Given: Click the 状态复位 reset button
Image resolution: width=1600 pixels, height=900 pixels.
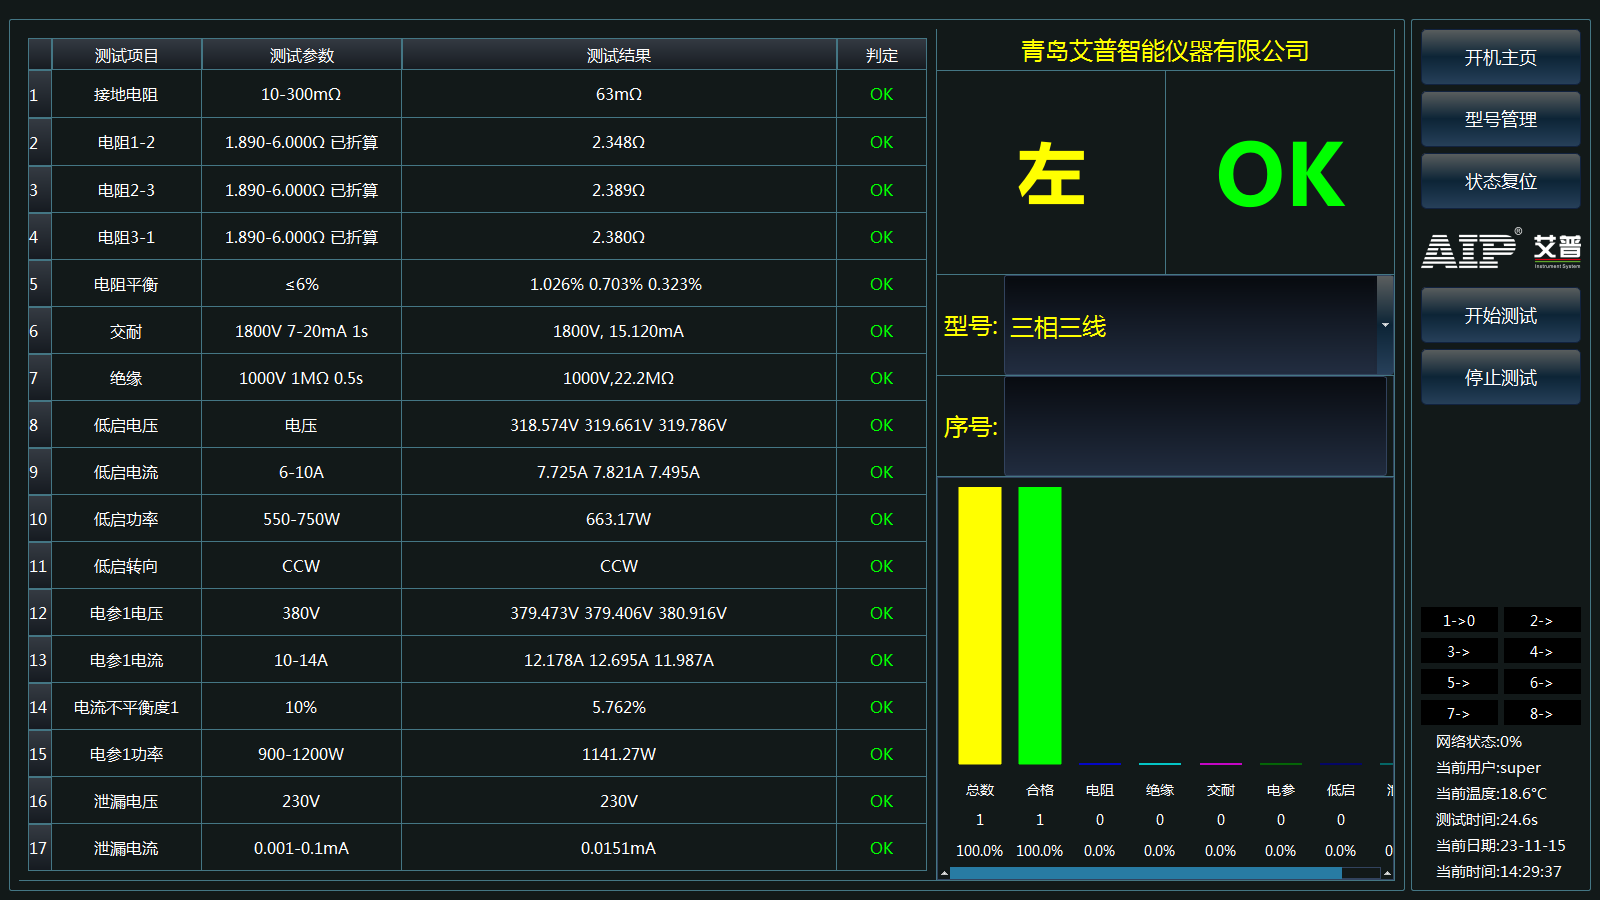Looking at the screenshot, I should tap(1501, 181).
